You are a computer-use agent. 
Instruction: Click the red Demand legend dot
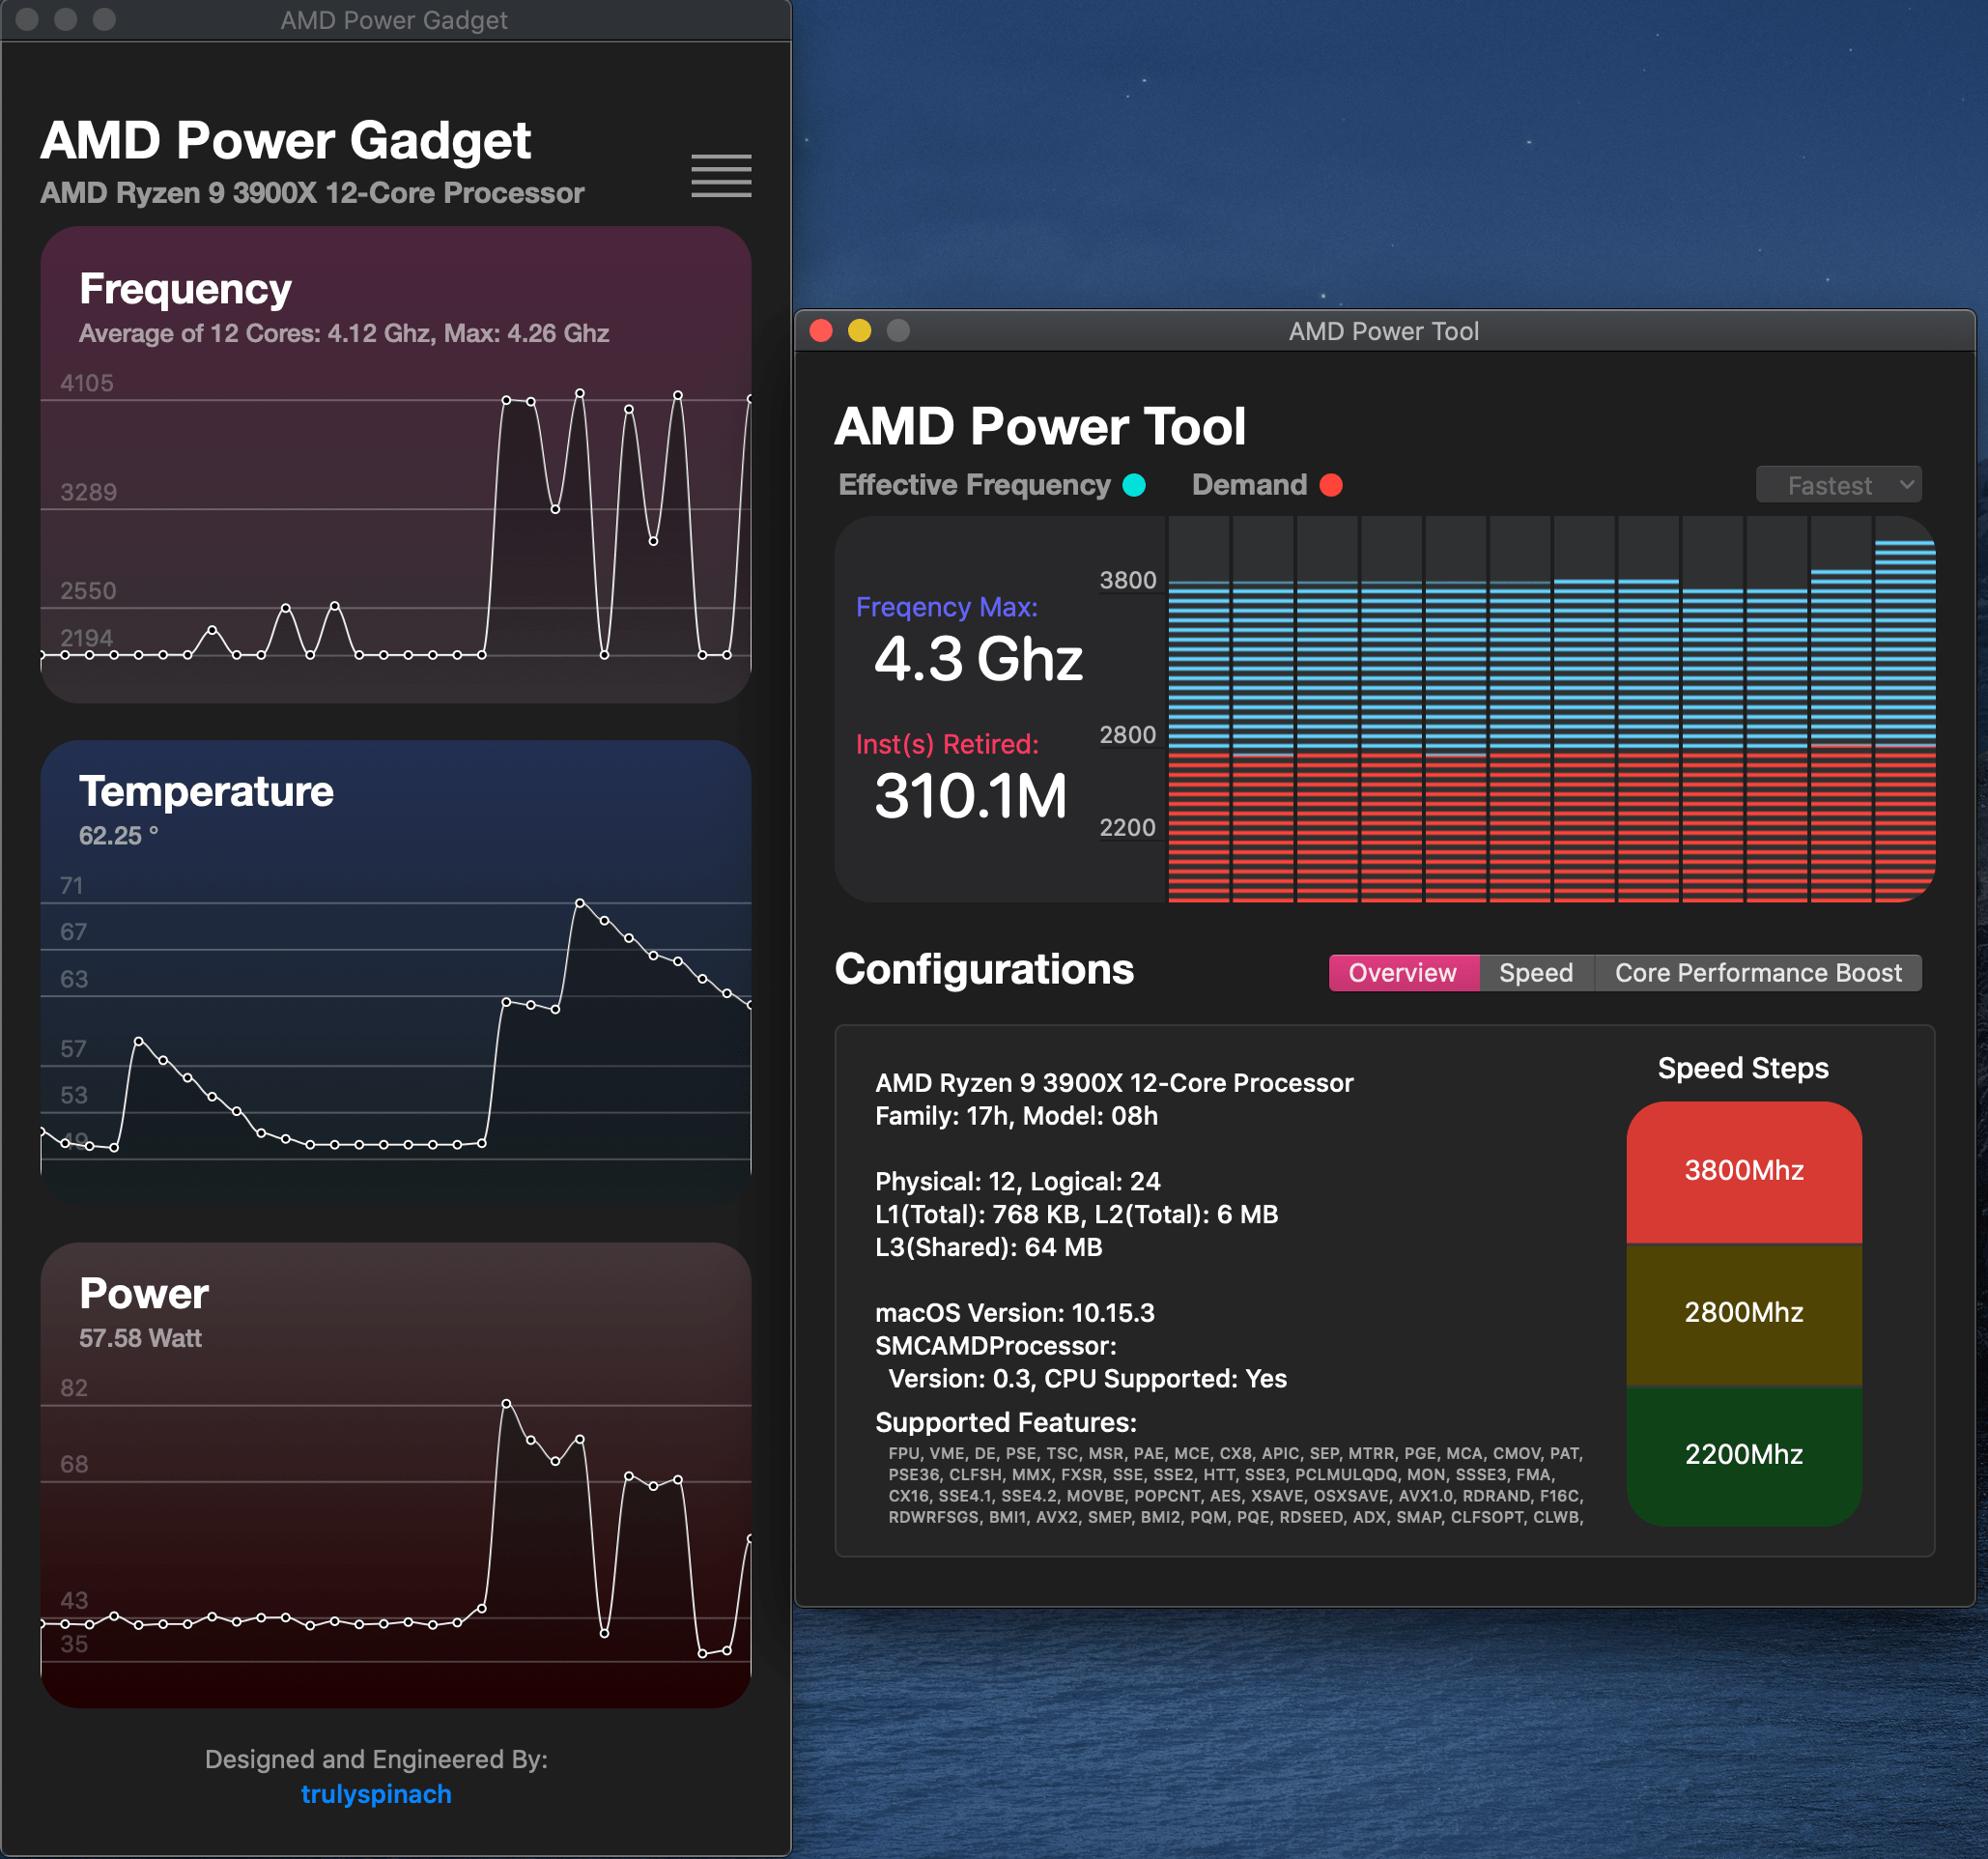(x=1330, y=485)
